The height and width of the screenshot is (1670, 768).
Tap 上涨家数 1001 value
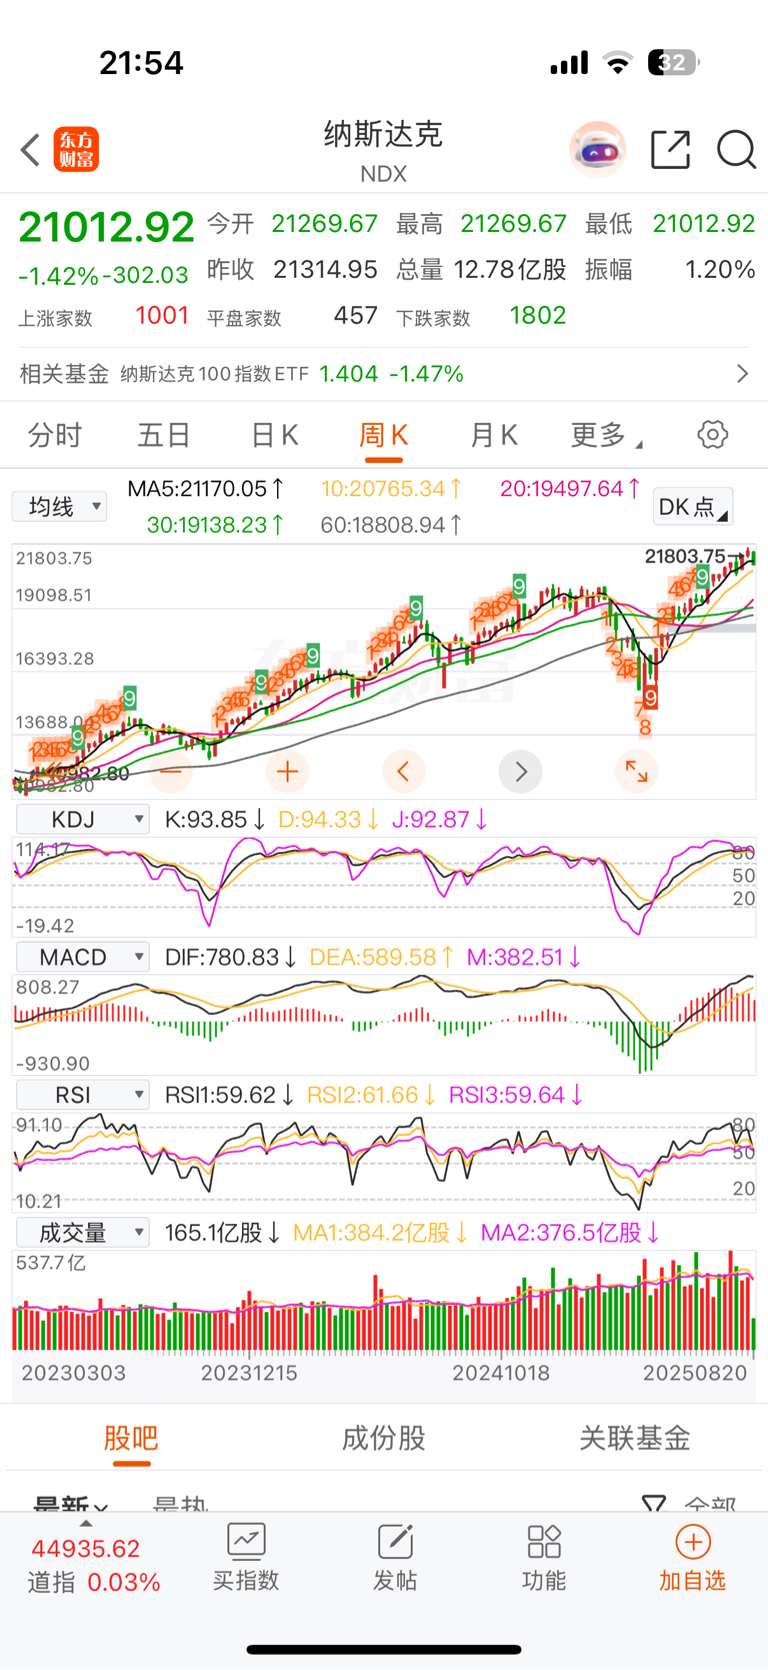coord(162,316)
